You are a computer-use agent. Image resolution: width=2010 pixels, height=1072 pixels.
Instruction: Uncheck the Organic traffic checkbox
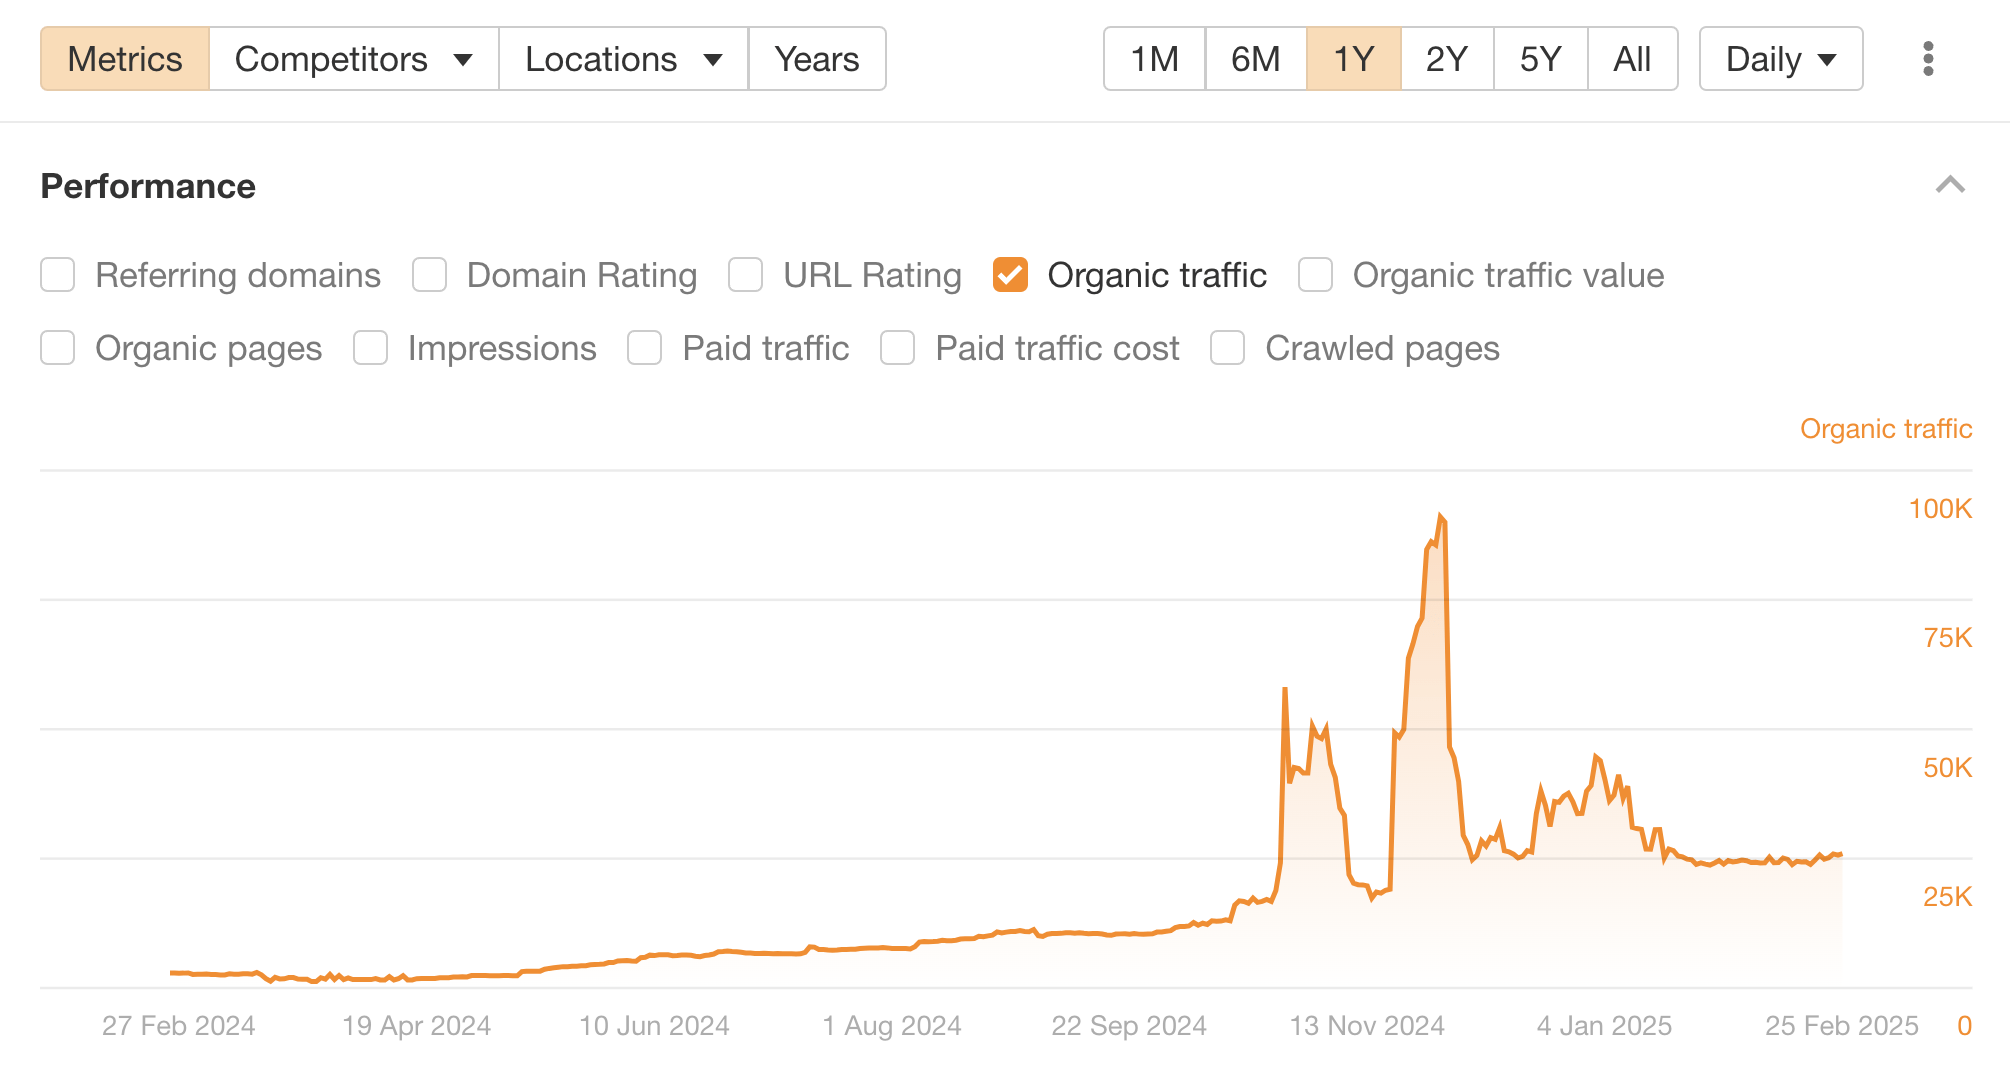pyautogui.click(x=1010, y=275)
